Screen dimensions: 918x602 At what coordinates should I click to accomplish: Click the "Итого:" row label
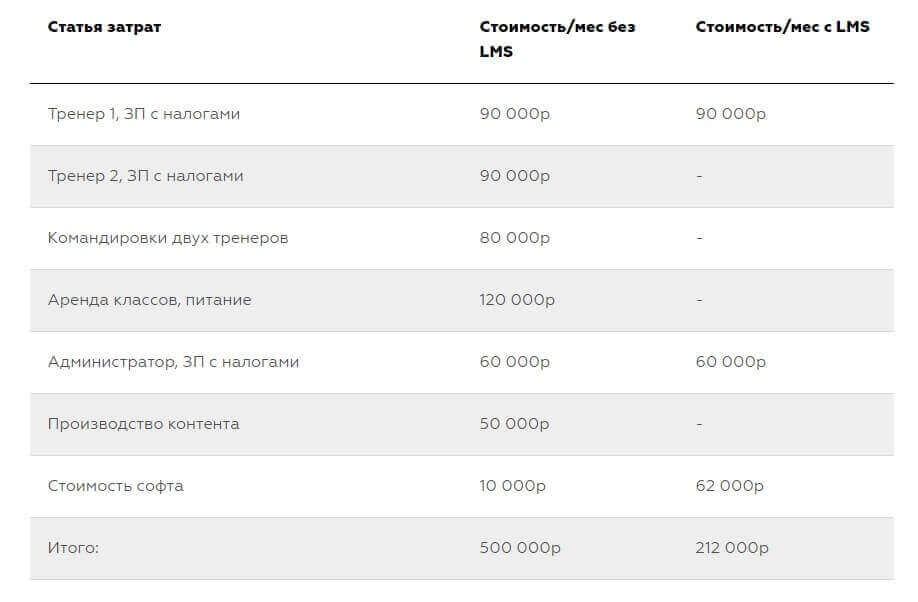point(74,548)
